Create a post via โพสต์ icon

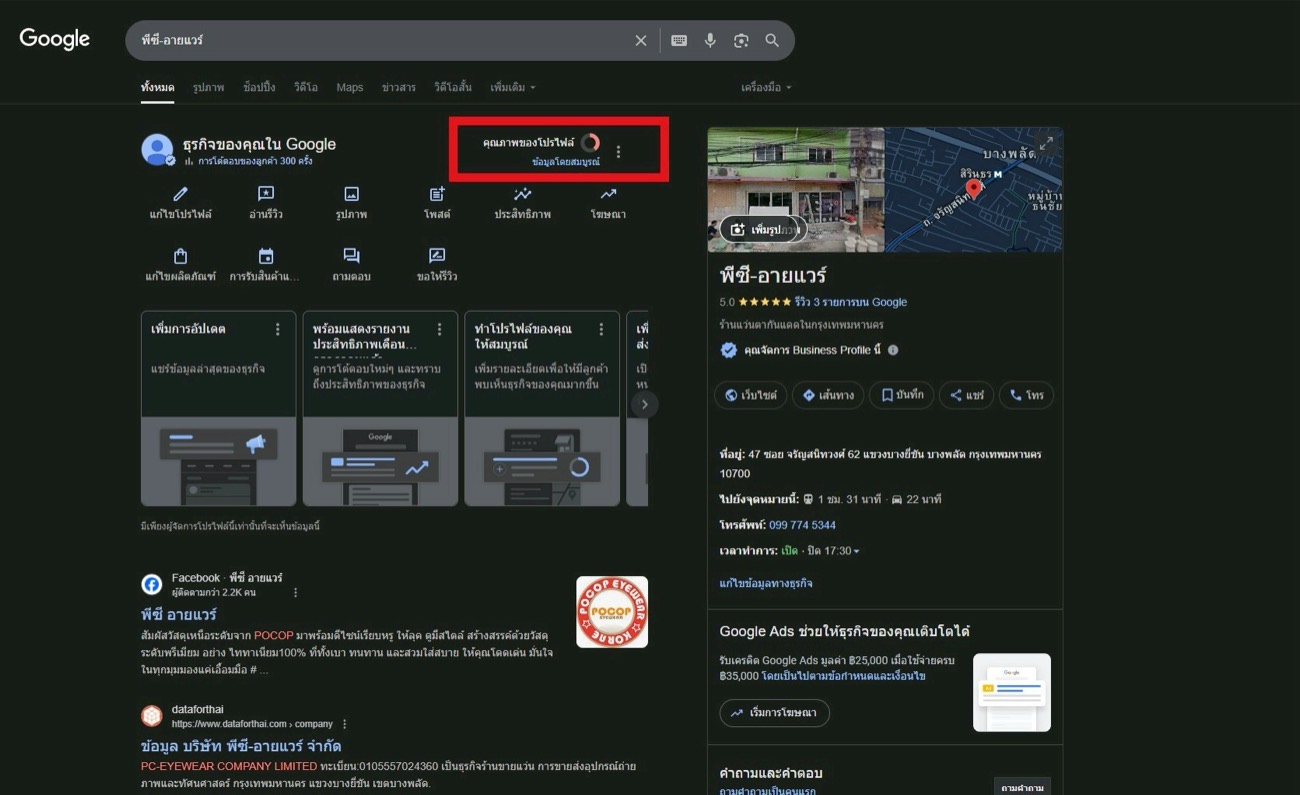click(437, 194)
